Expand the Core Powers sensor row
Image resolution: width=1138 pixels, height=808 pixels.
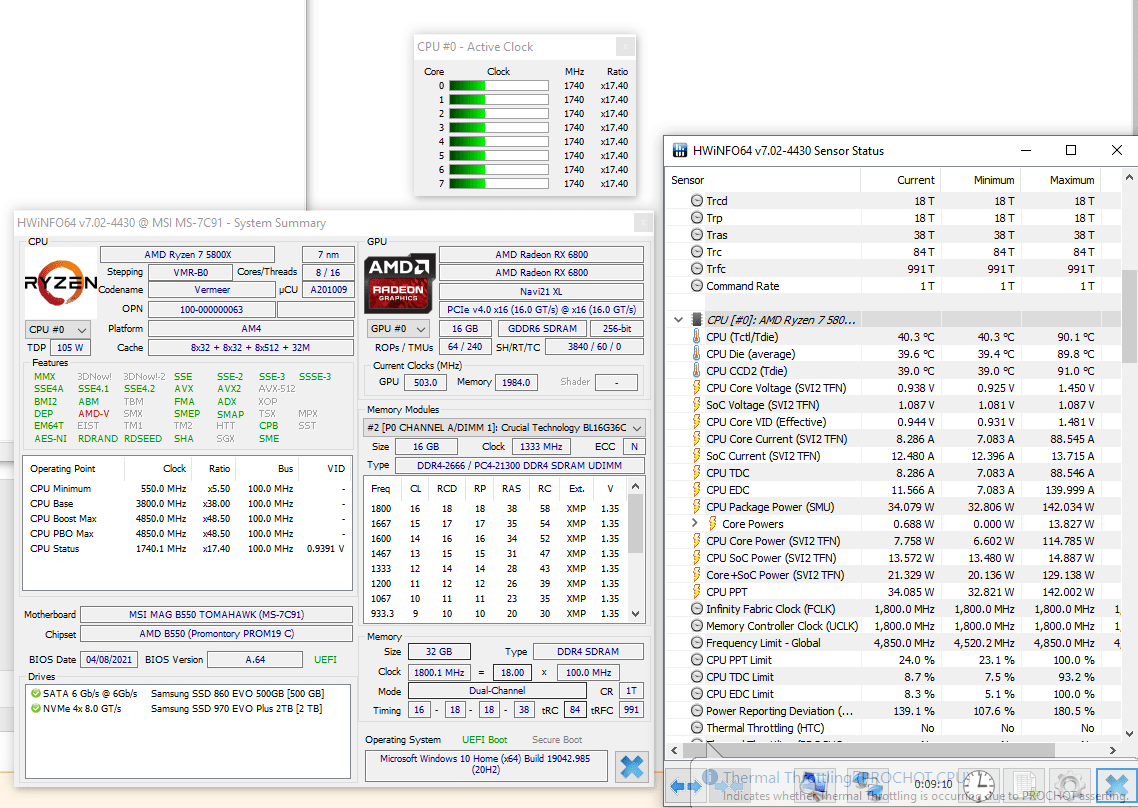coord(695,523)
